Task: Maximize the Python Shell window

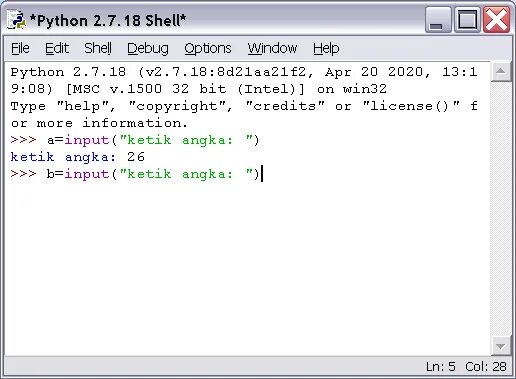Action: click(467, 20)
